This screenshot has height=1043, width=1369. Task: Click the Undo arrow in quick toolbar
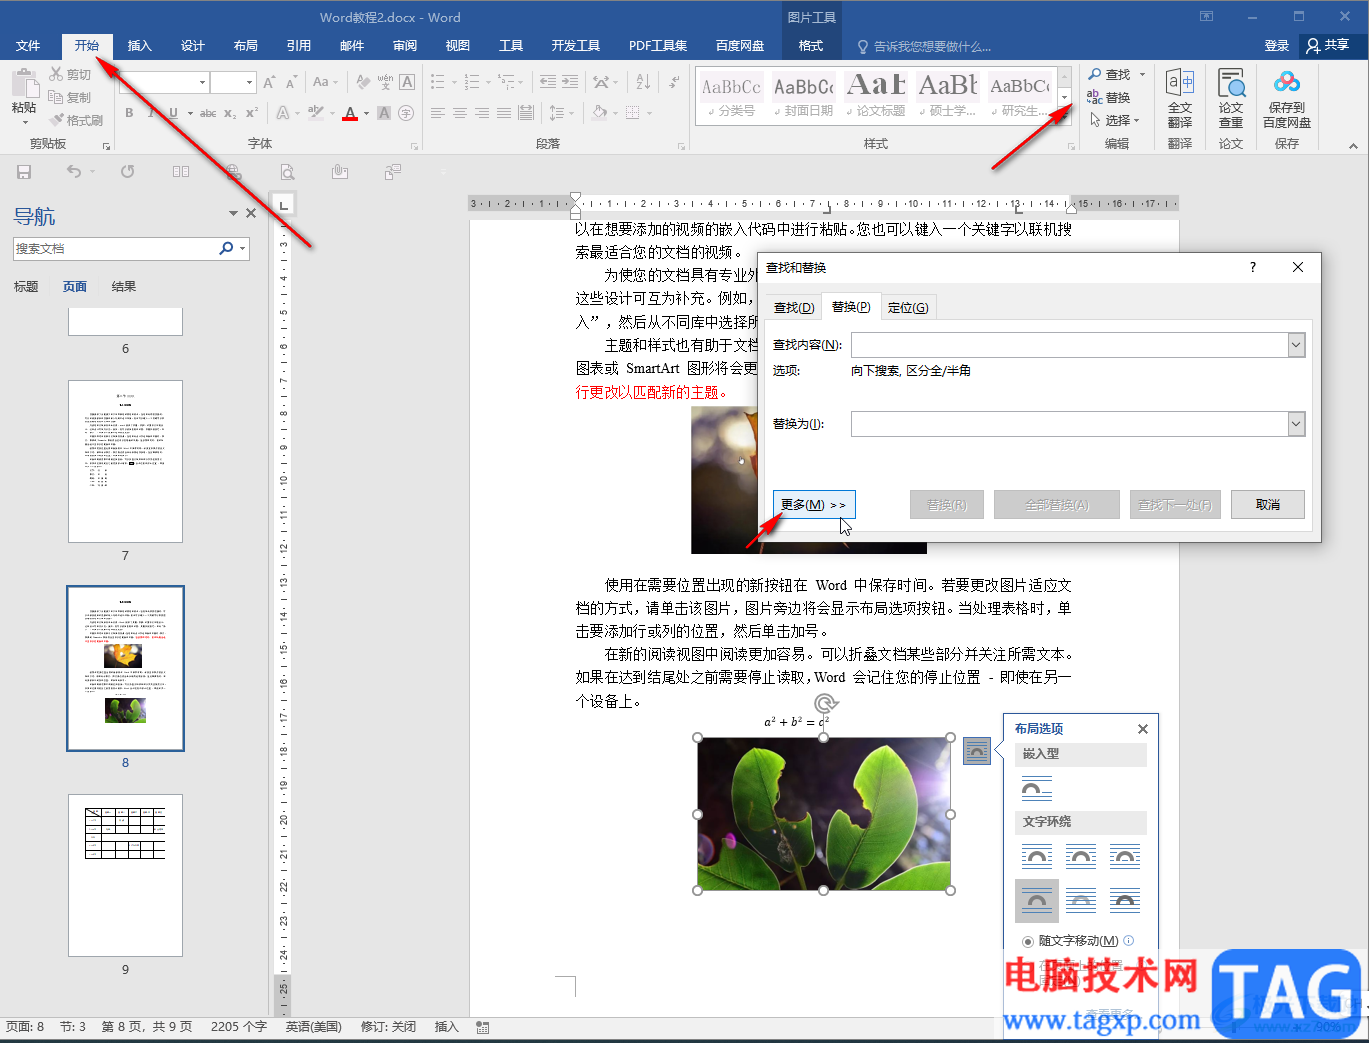[x=74, y=172]
